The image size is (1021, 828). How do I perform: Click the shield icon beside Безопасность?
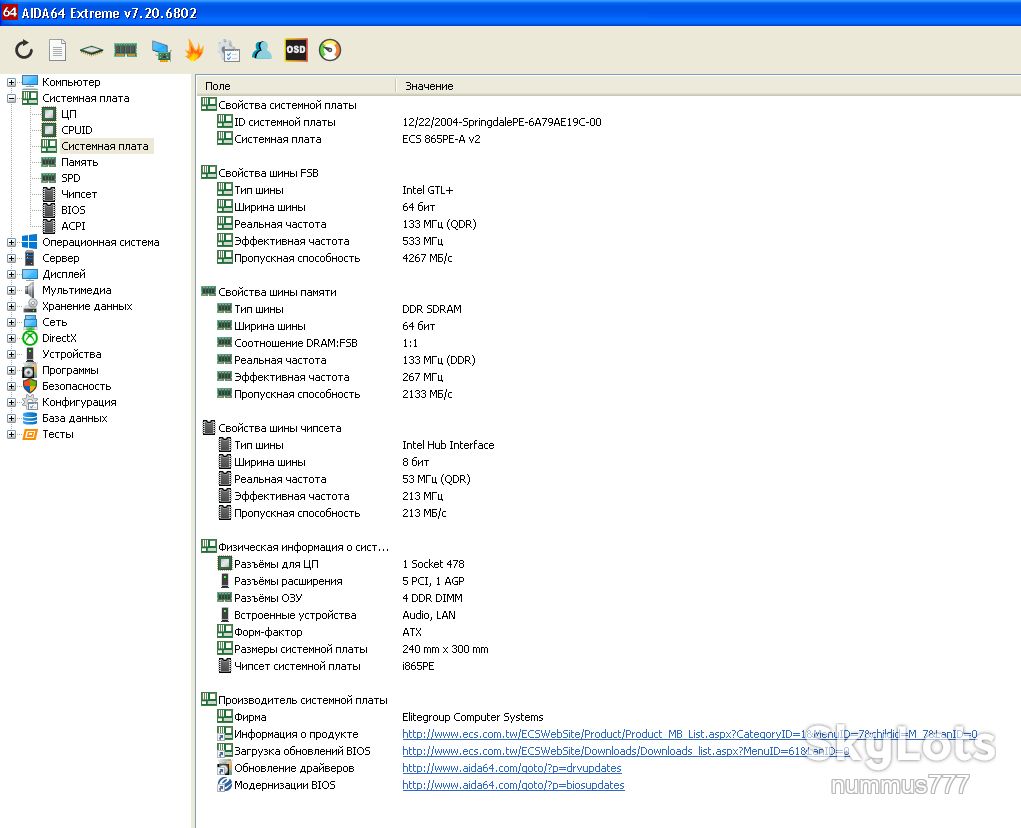pos(30,386)
